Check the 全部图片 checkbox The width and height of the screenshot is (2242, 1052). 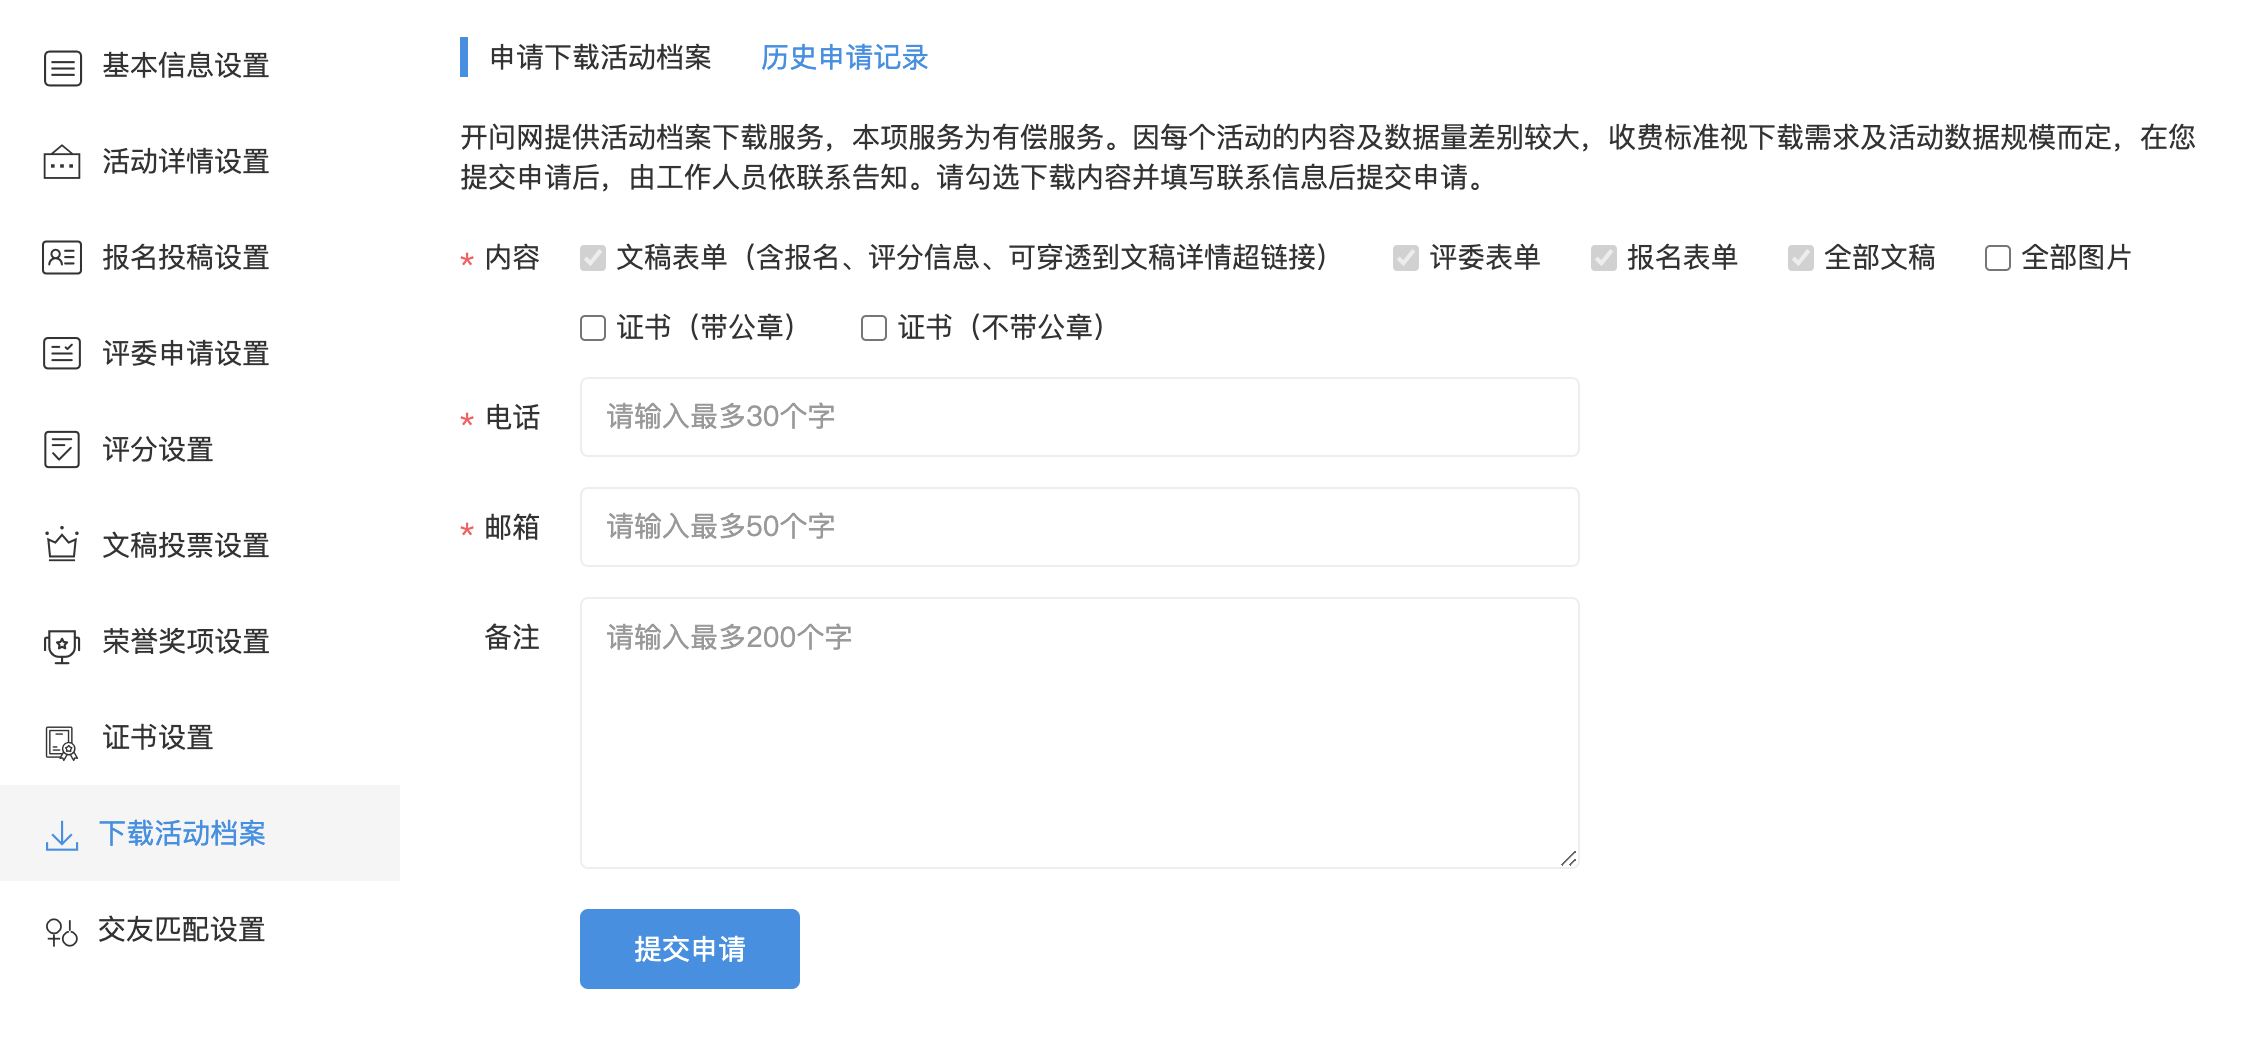point(1997,258)
